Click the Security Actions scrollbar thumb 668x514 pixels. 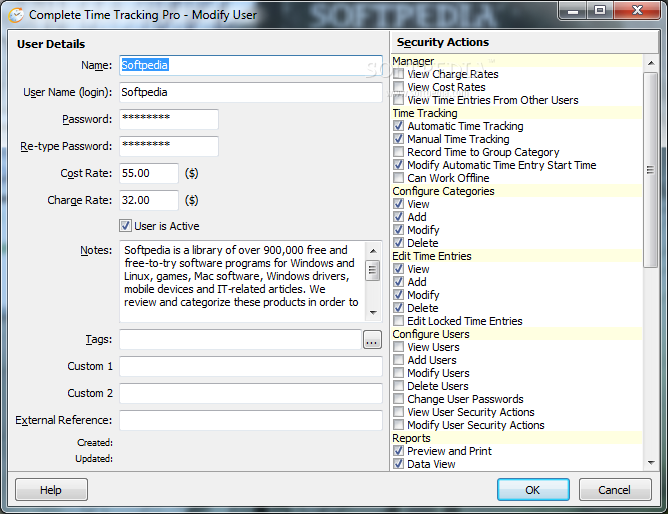[x=651, y=170]
